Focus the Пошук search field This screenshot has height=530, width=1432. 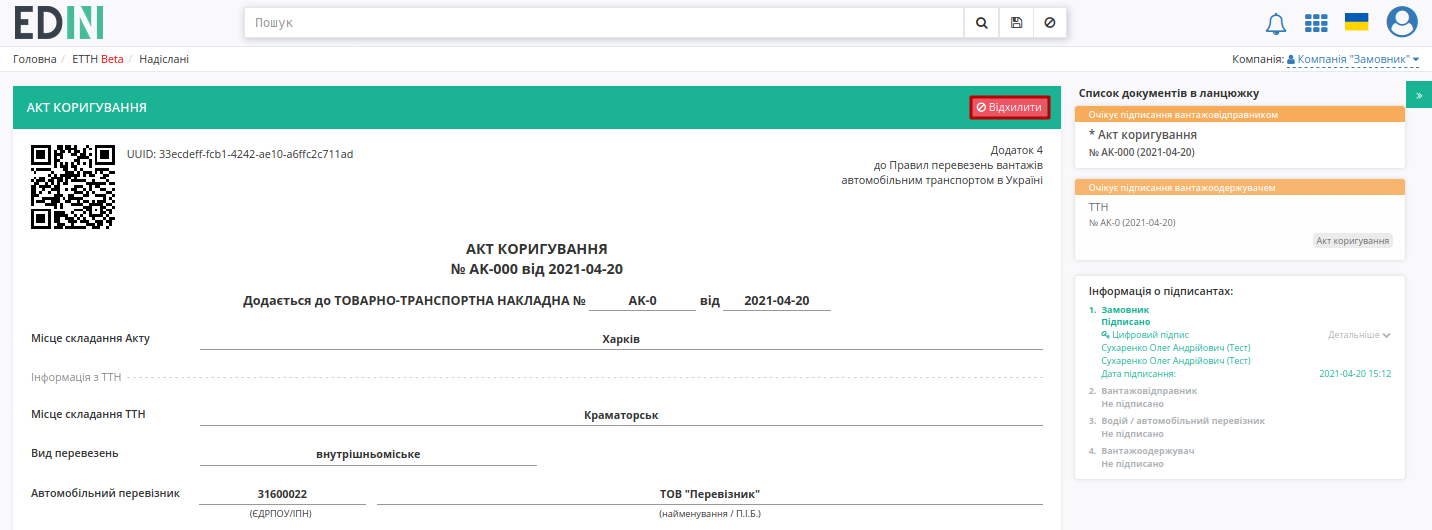604,22
